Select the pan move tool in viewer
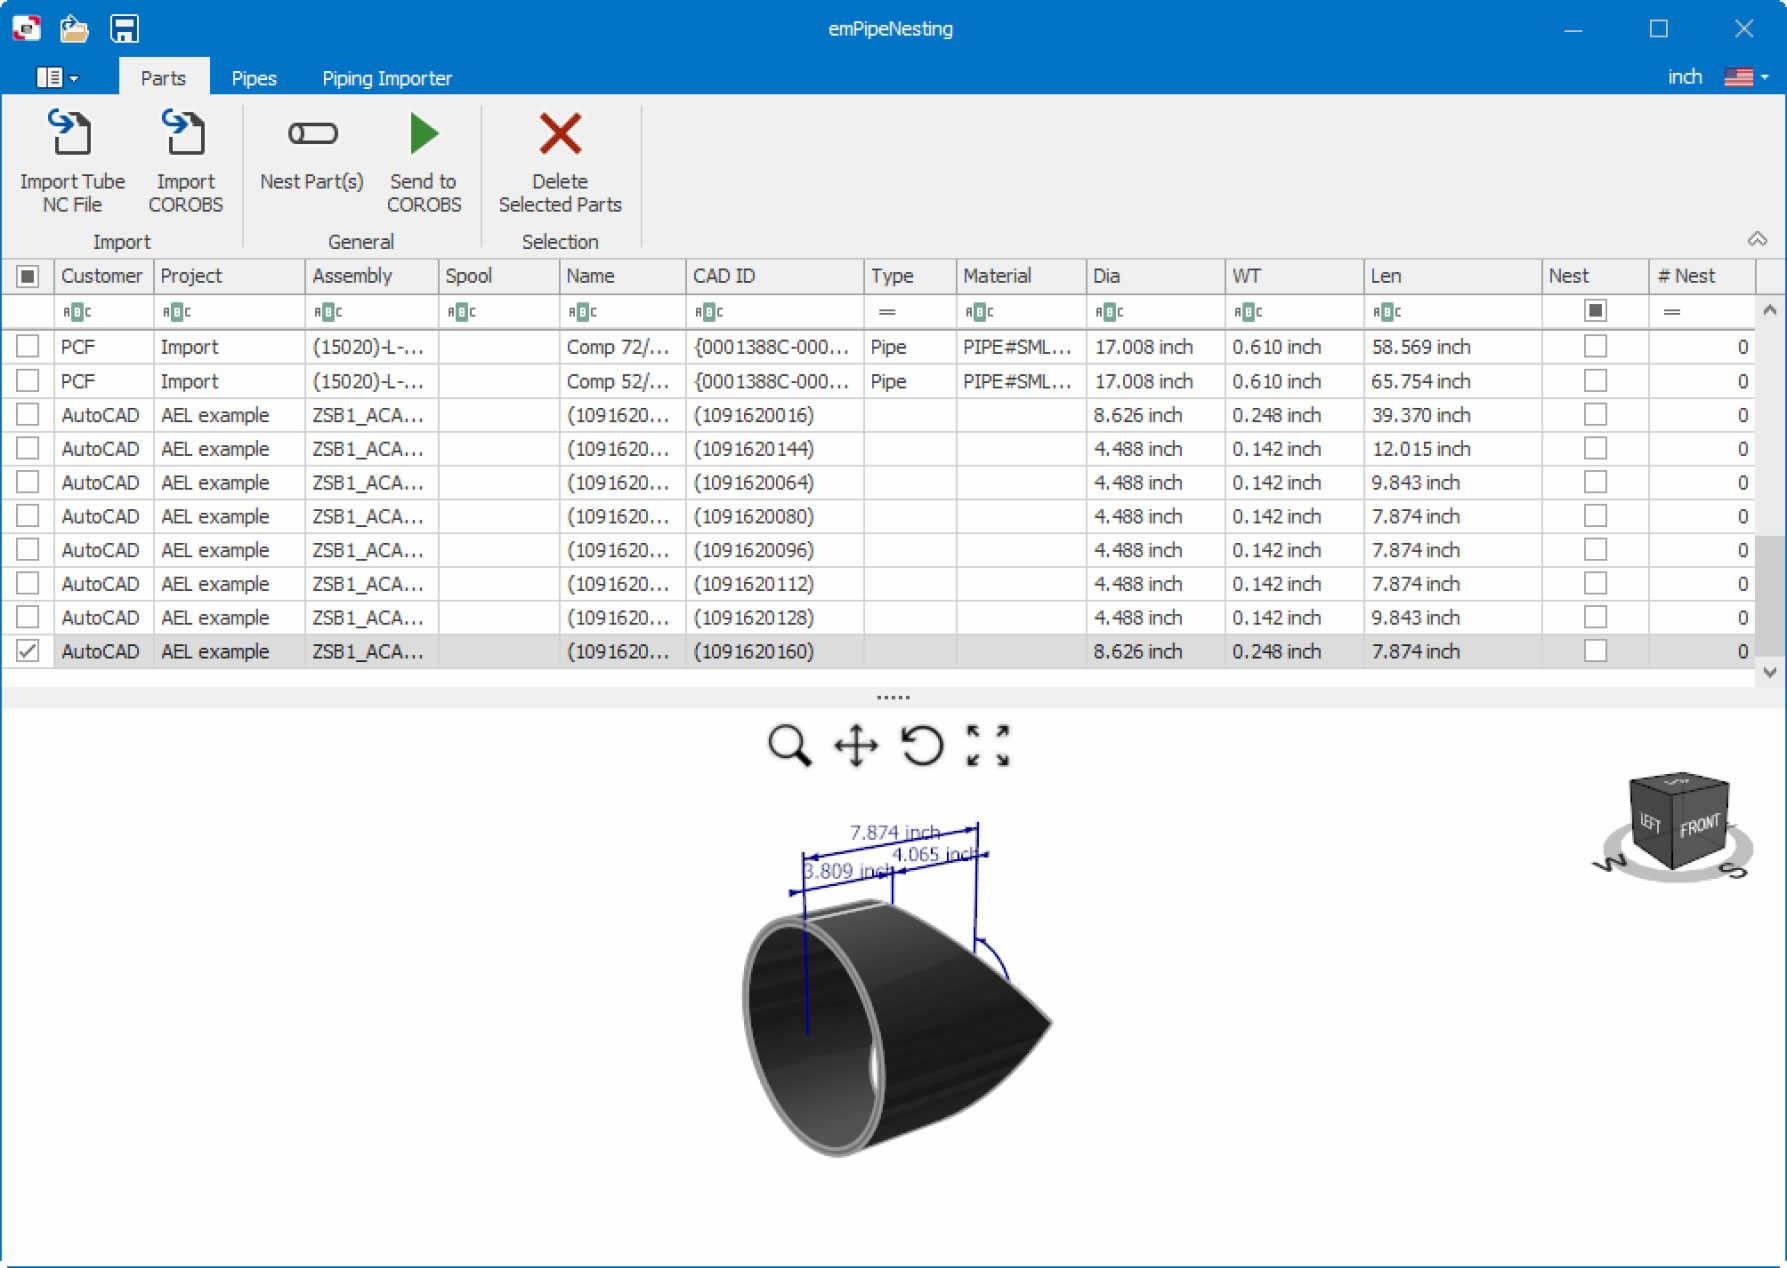1787x1268 pixels. pos(856,746)
